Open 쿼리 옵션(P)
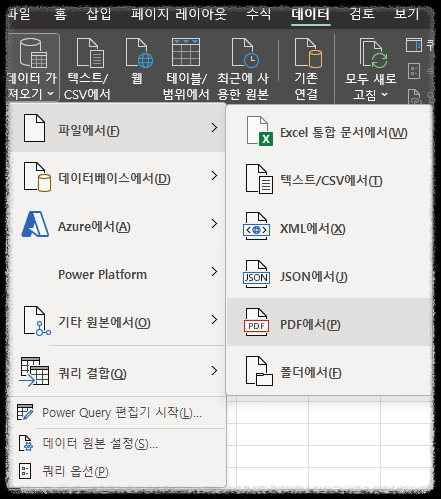The width and height of the screenshot is (441, 499). (117, 471)
